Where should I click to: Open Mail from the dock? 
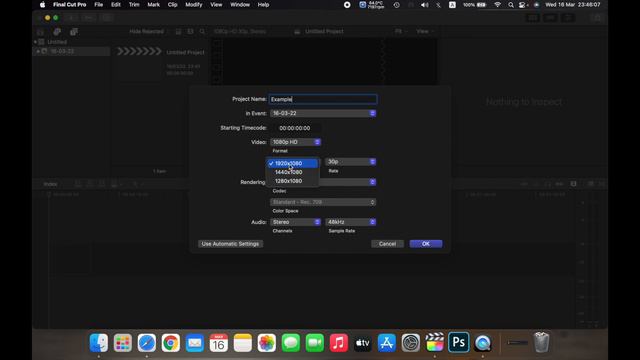coord(195,342)
